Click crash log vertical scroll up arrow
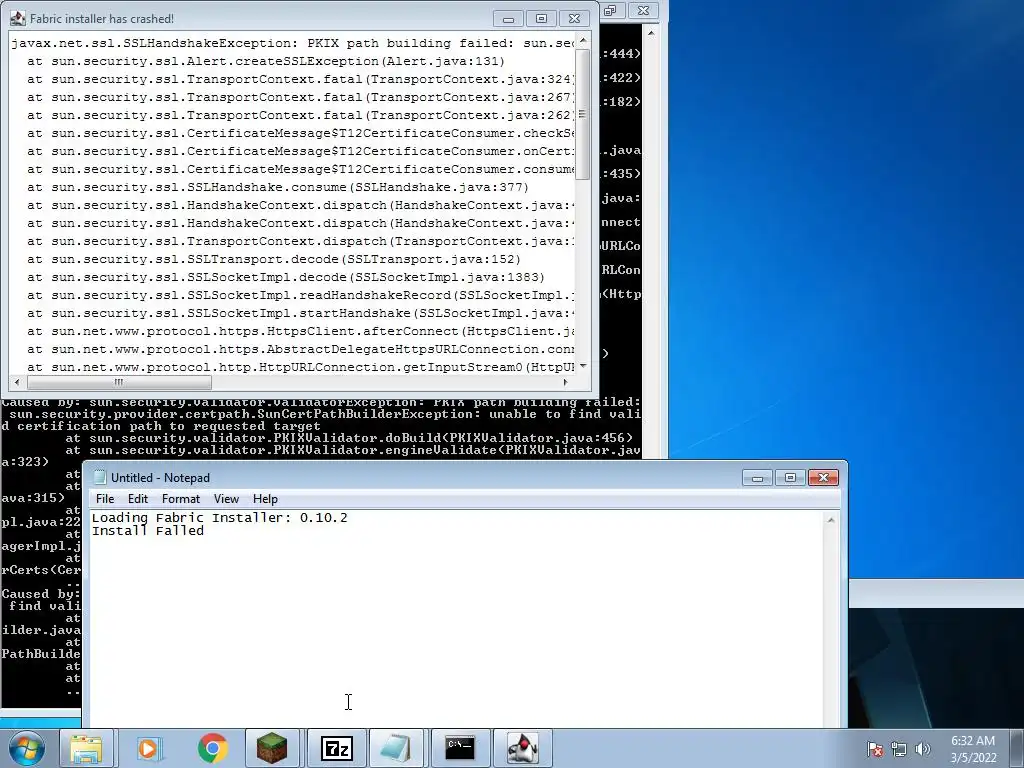 coord(583,40)
